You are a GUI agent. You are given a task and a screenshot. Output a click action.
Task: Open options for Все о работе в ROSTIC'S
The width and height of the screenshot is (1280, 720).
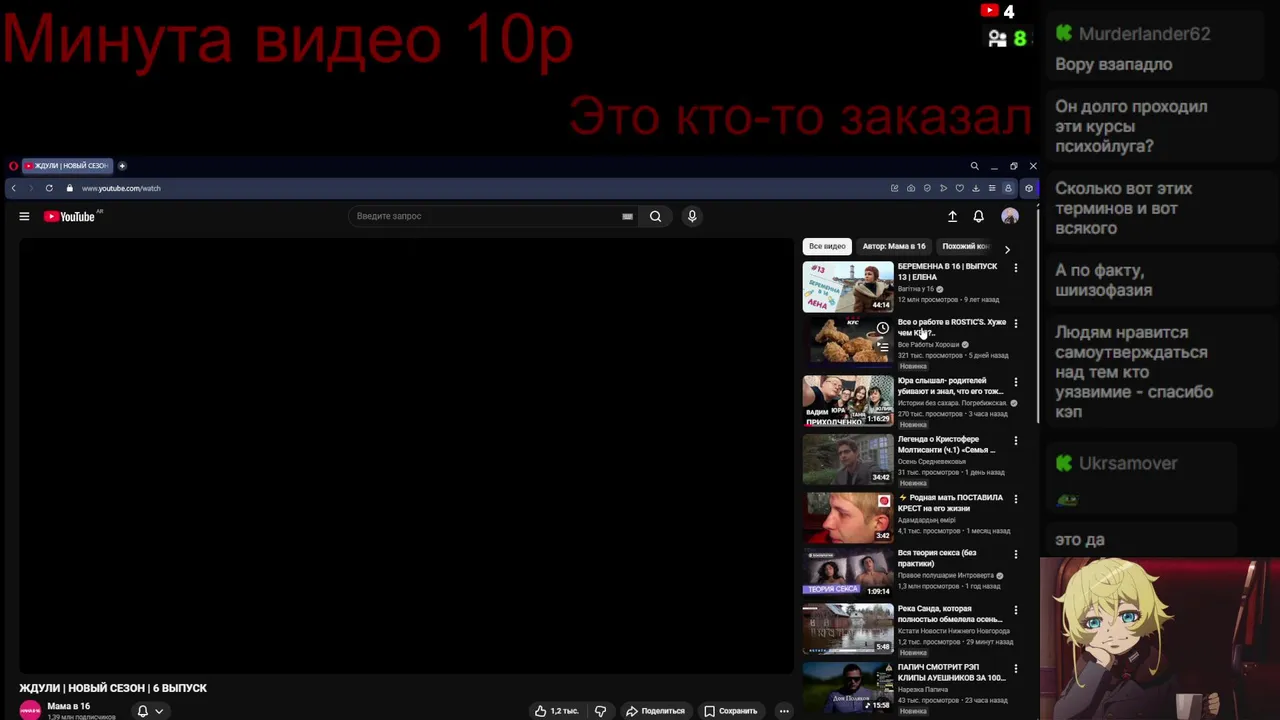[x=1015, y=324]
